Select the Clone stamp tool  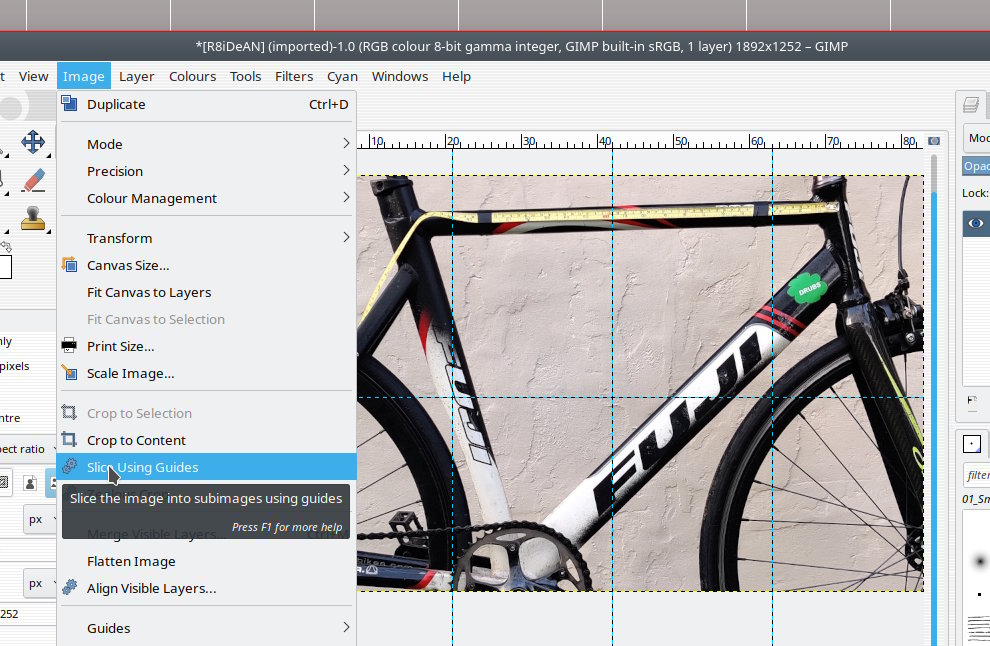click(x=33, y=218)
